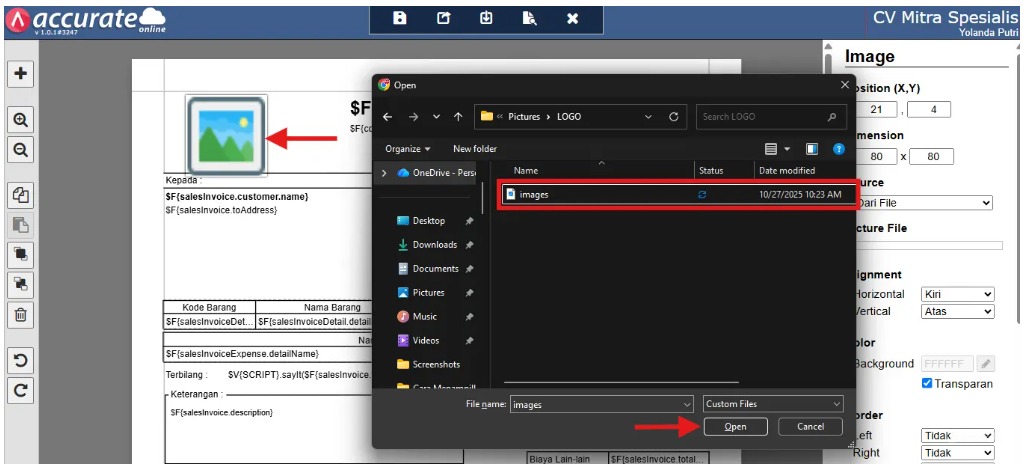Click the Background color FFFFFF field
This screenshot has width=1029, height=471.
point(947,364)
